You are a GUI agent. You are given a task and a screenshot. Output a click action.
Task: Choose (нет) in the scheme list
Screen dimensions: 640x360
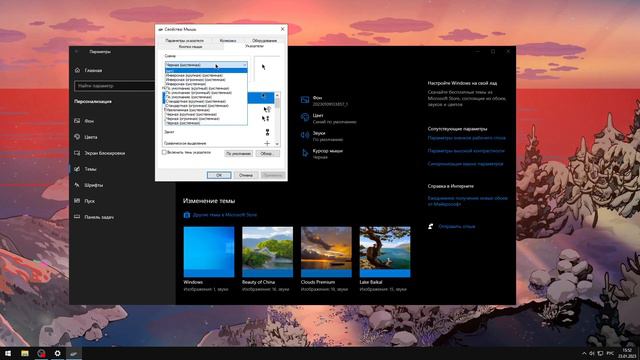coord(206,71)
